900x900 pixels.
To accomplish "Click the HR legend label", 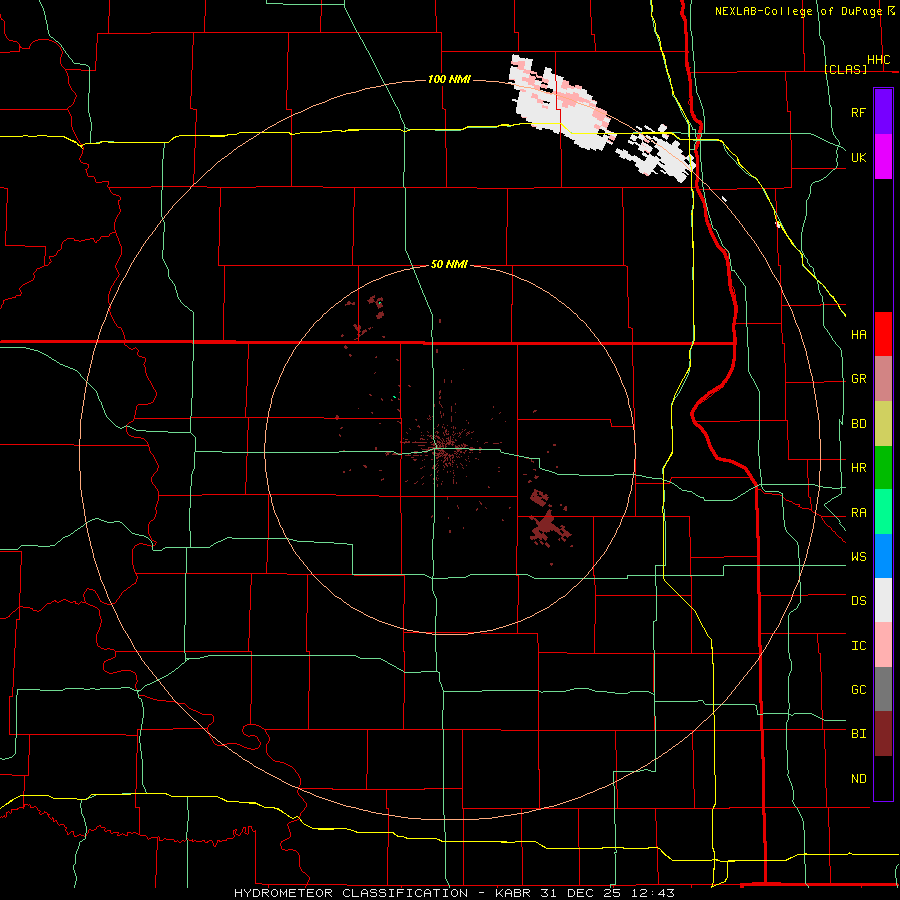I will click(x=858, y=468).
